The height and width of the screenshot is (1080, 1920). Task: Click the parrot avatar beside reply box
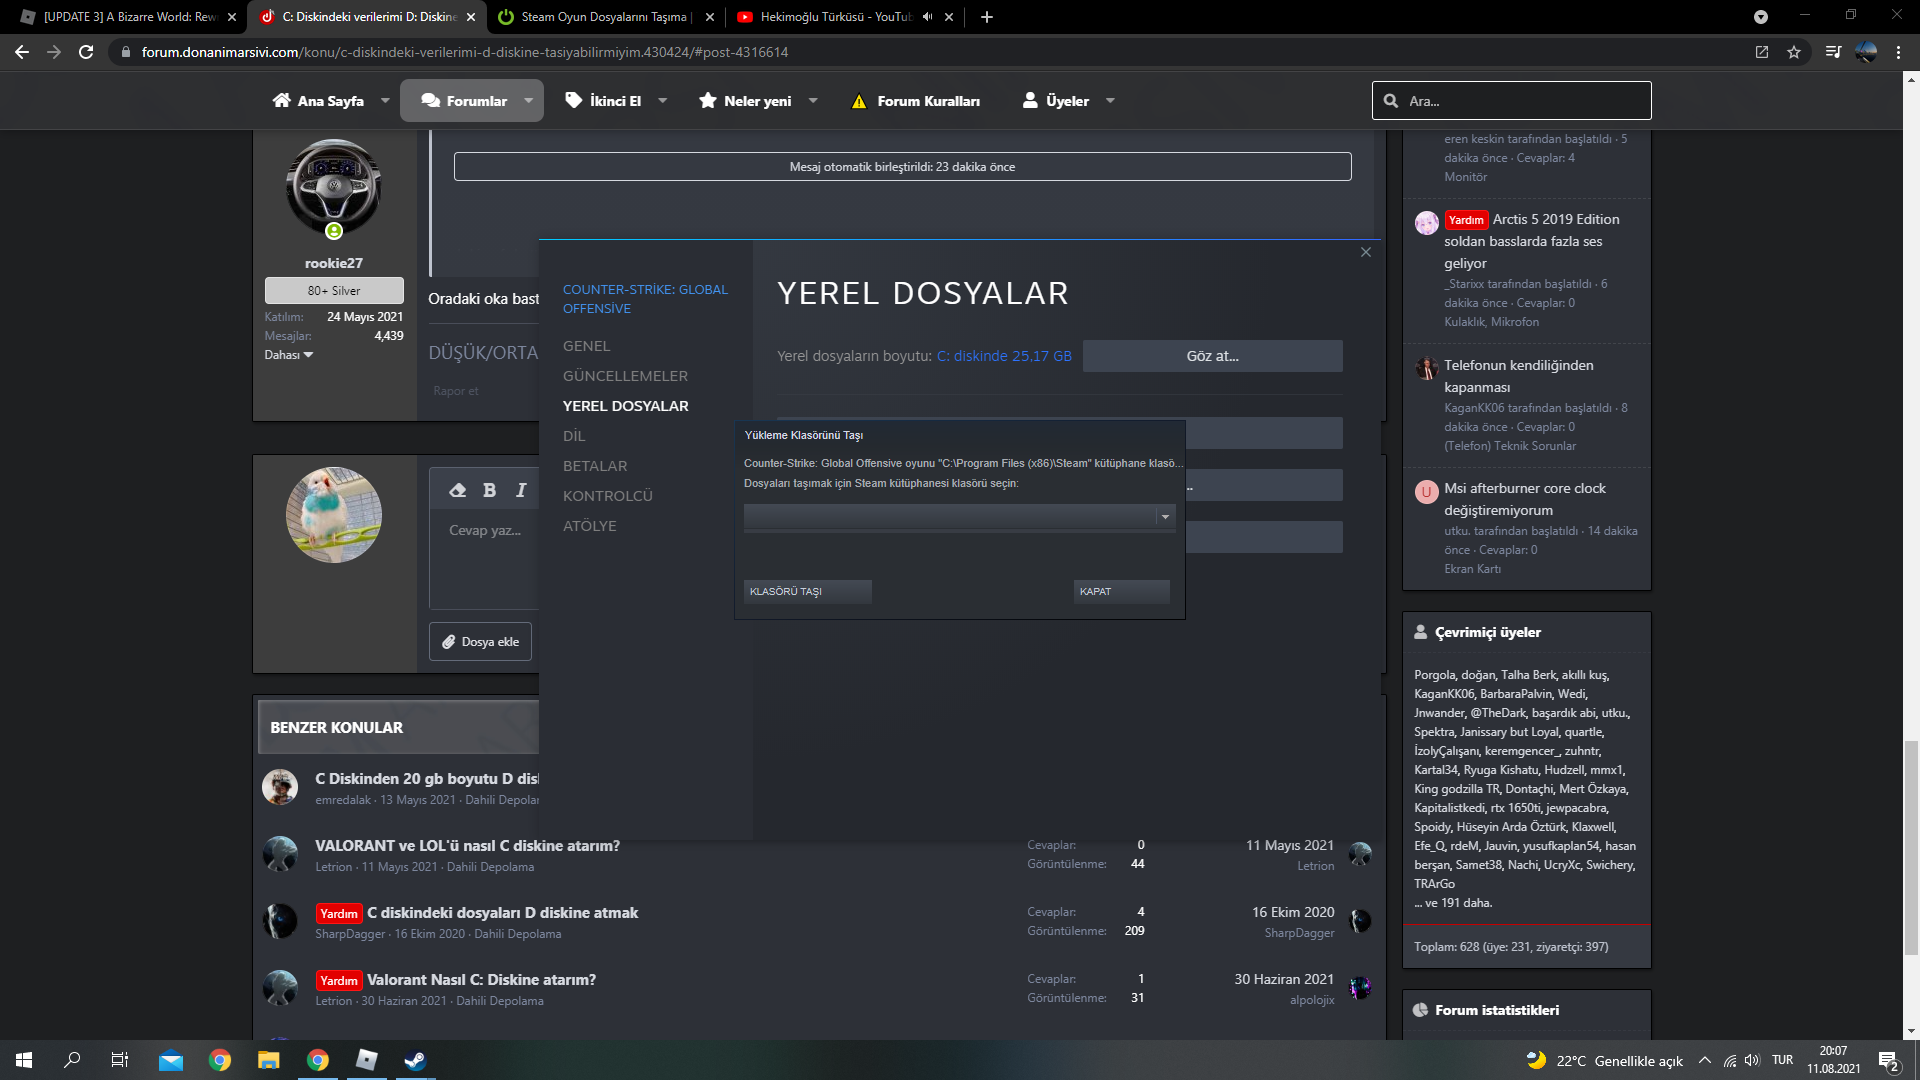(334, 515)
